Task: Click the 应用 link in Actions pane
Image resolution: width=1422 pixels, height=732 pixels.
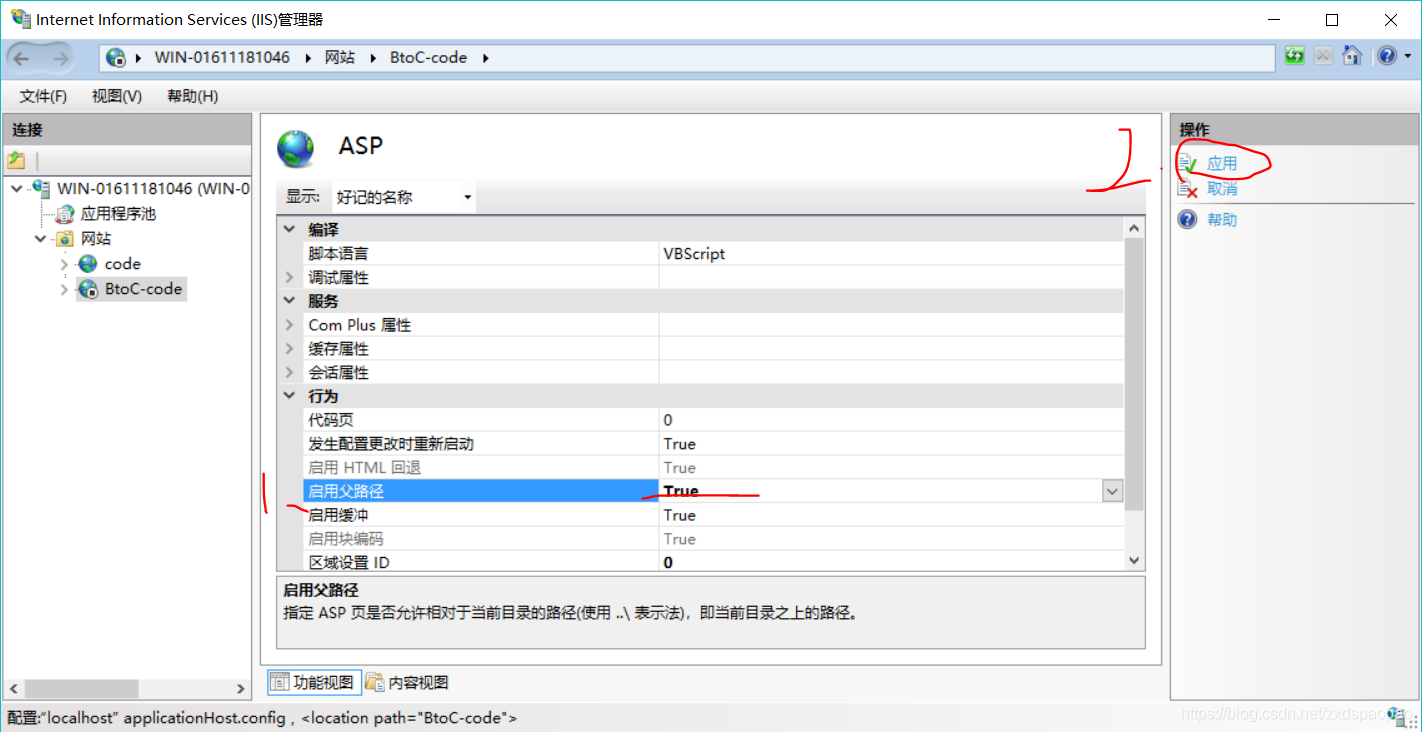Action: 1222,163
